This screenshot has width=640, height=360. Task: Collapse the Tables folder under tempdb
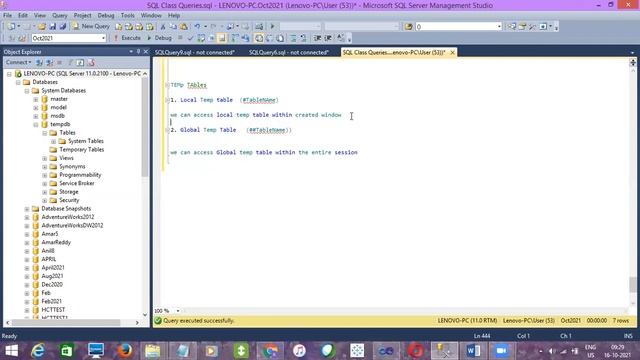(45, 133)
